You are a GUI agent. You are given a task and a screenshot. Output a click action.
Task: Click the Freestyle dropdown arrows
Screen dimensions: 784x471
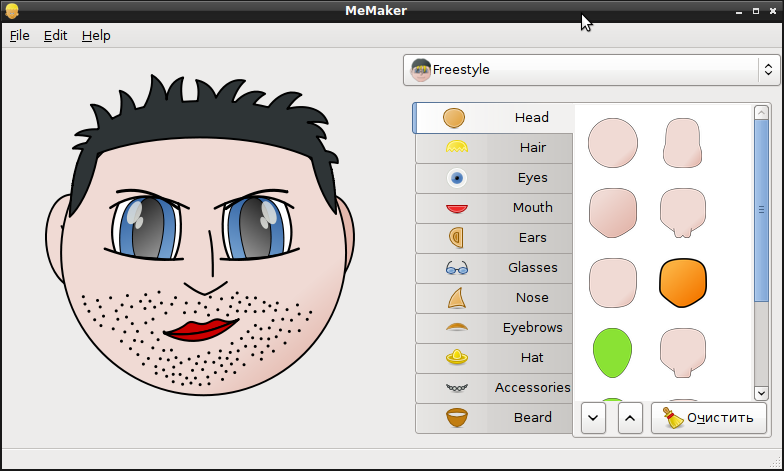pos(768,70)
